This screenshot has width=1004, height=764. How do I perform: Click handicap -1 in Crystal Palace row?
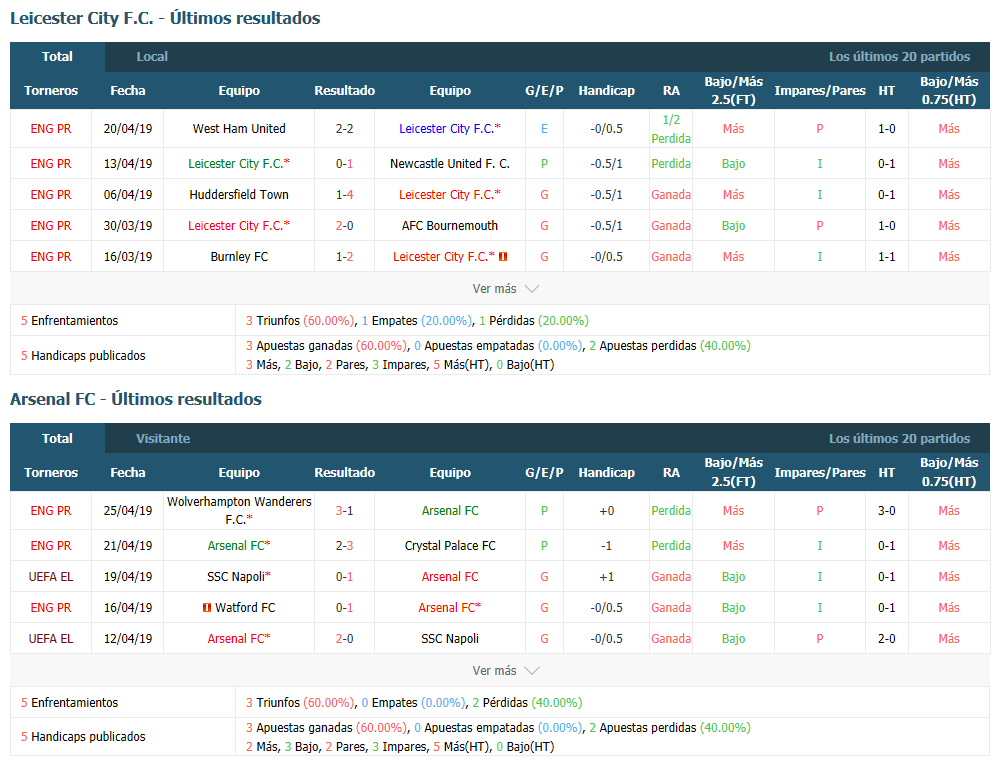tap(606, 546)
